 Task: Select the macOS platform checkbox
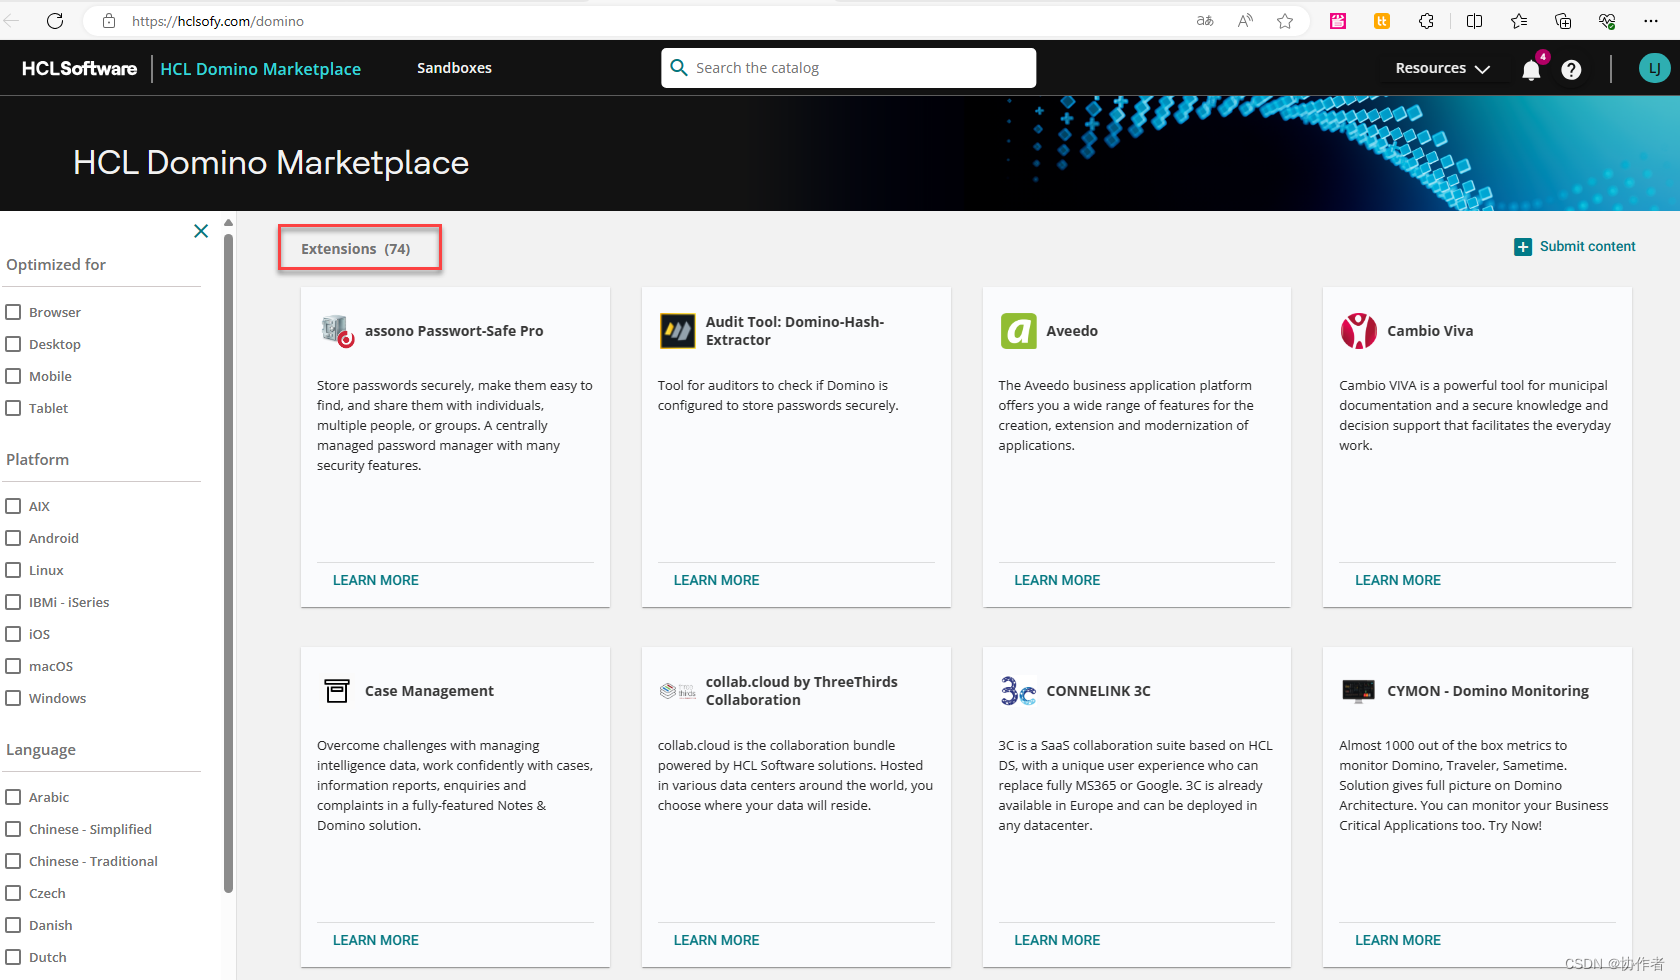(13, 666)
